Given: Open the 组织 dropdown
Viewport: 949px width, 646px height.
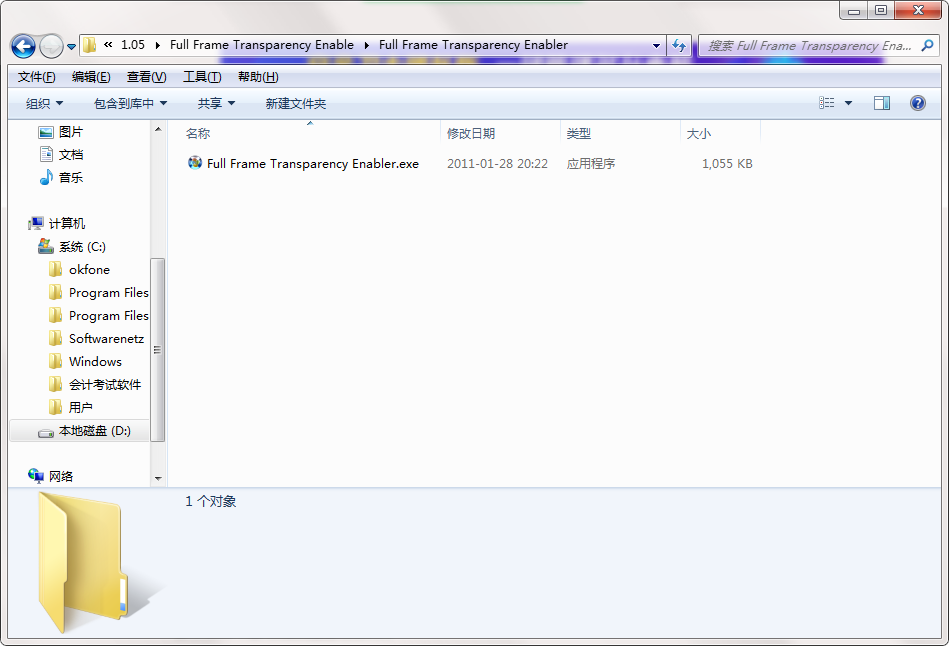Looking at the screenshot, I should [44, 104].
